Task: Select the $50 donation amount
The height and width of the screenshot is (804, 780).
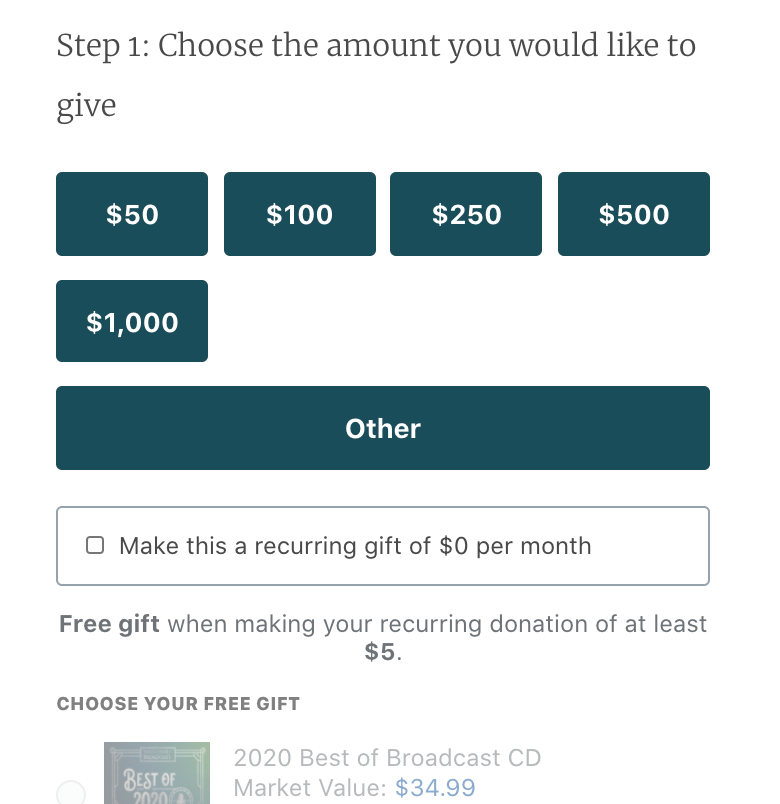Action: tap(132, 214)
